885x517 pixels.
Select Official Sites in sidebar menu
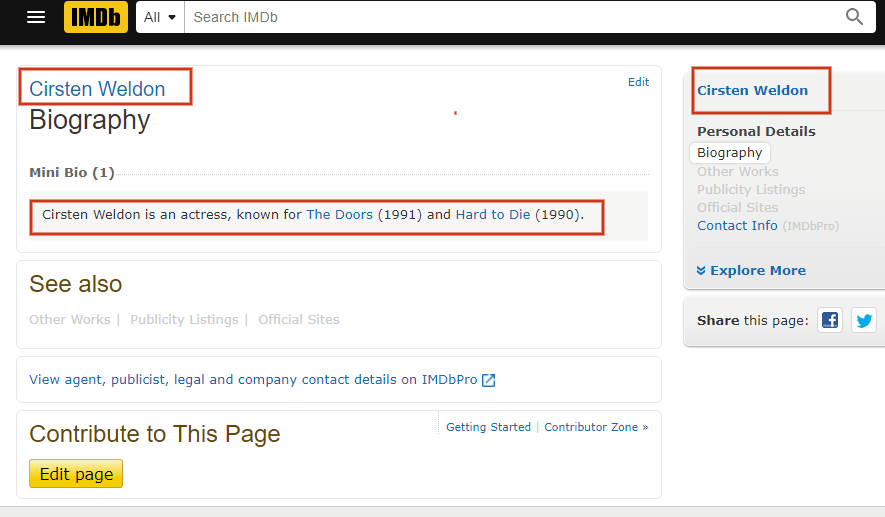[737, 208]
